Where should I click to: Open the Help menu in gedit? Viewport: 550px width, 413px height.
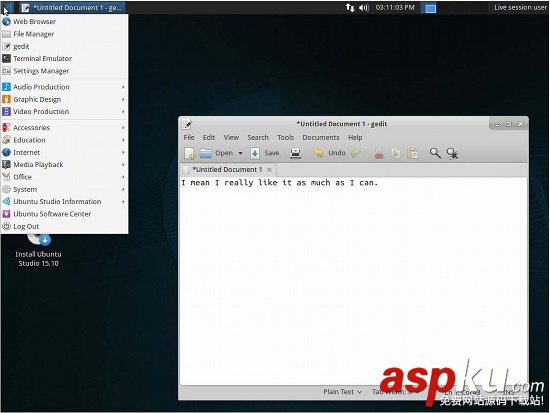click(x=355, y=138)
